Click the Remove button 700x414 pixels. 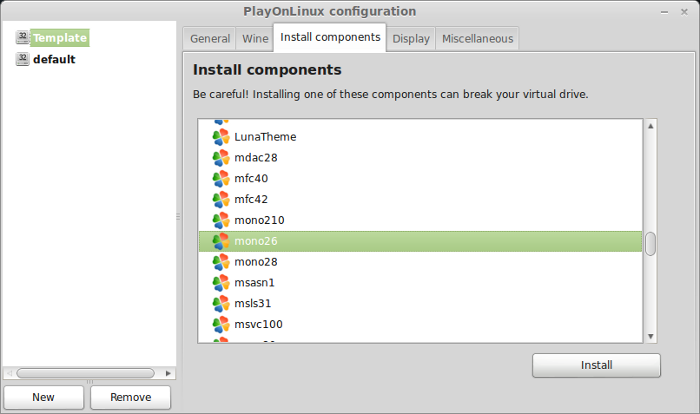pos(130,397)
